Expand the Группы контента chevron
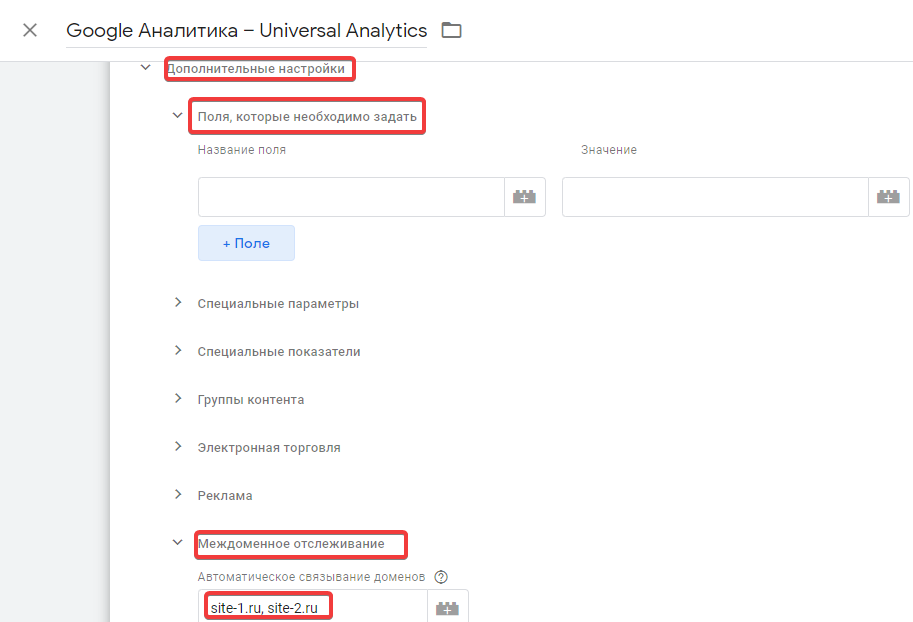This screenshot has width=913, height=622. (x=178, y=398)
